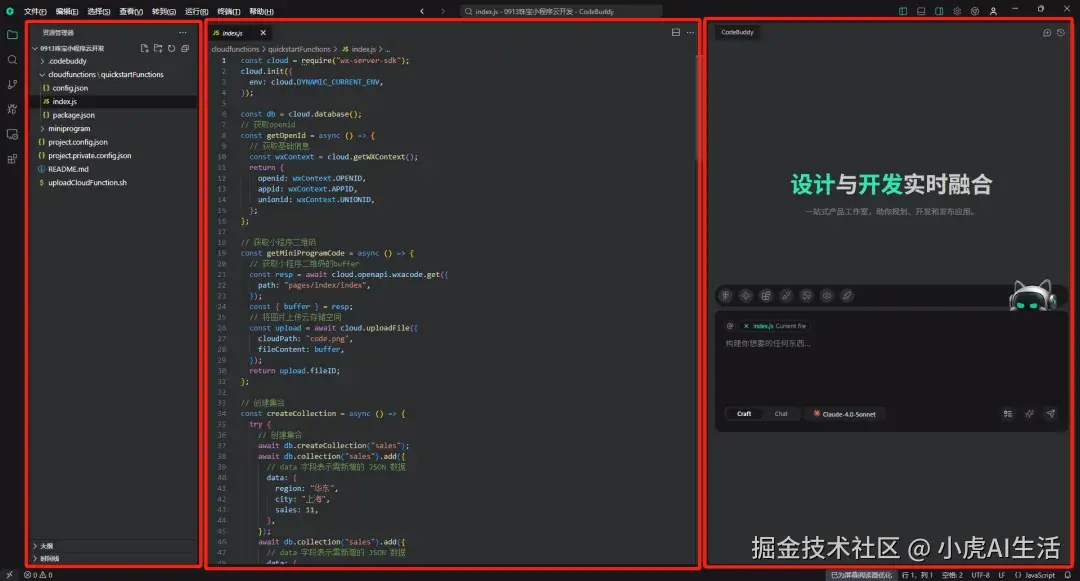This screenshot has width=1080, height=581.
Task: Click the CodeBuddy panel tab
Action: click(737, 32)
